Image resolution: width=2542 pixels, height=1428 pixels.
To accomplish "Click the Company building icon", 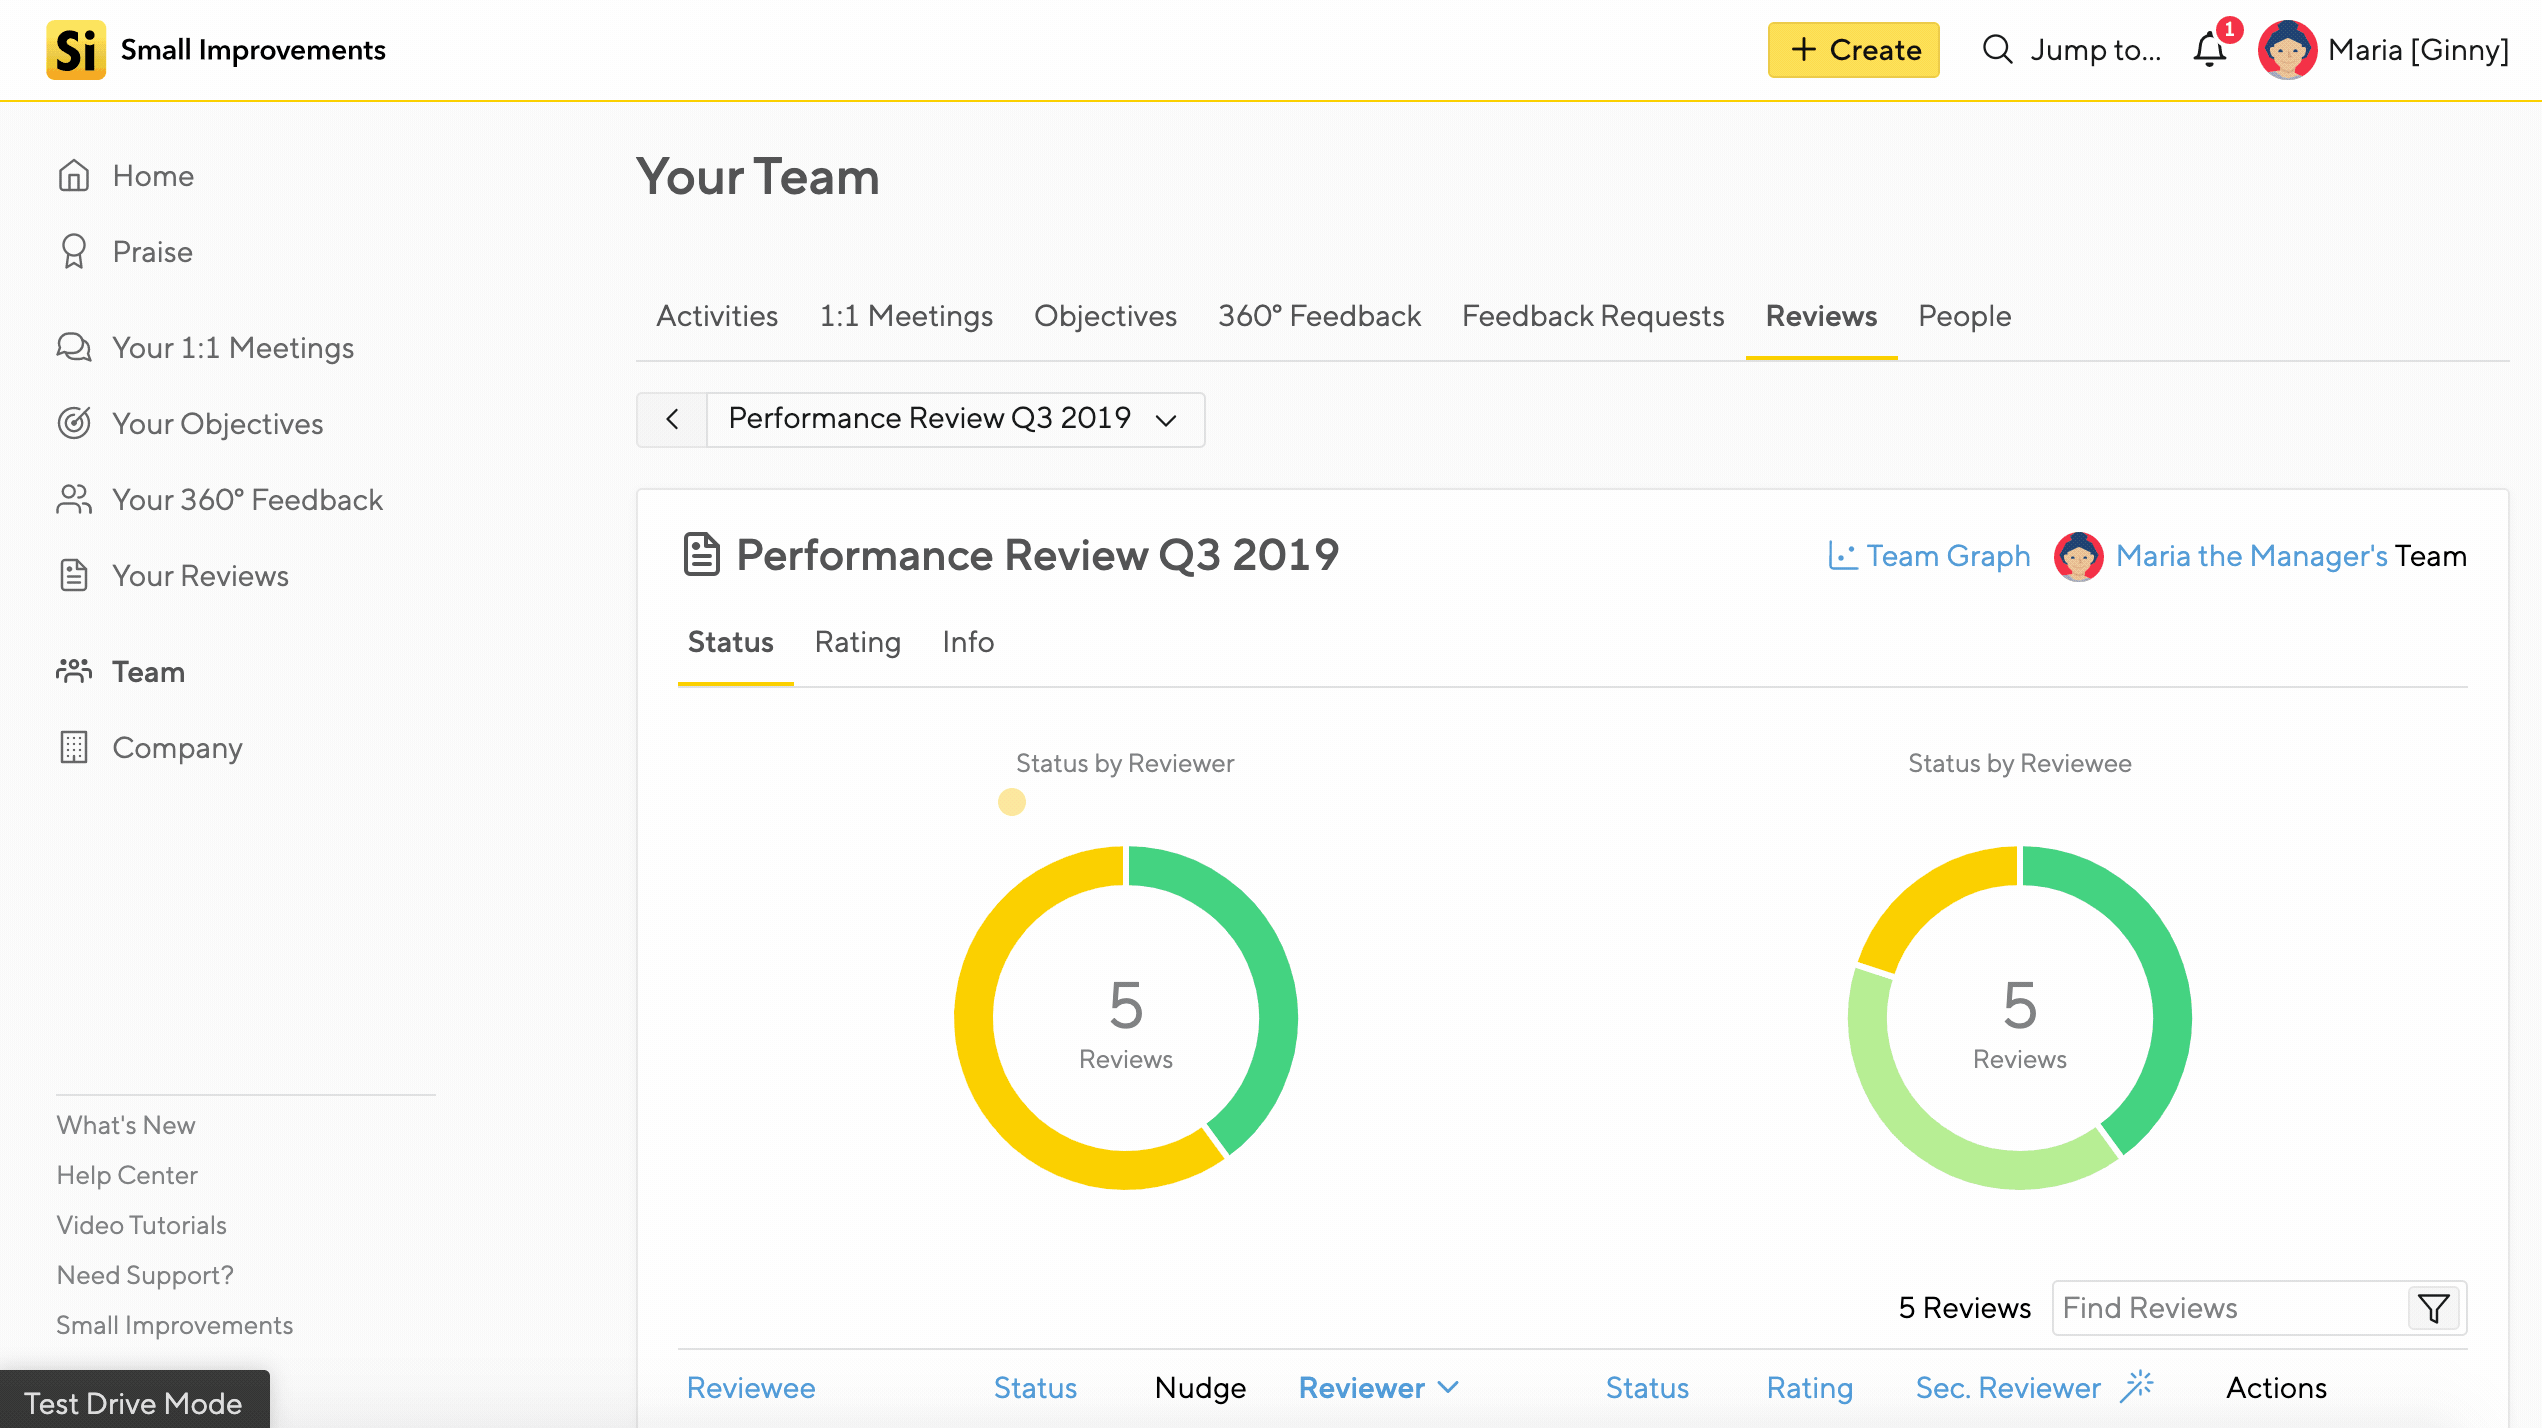I will tap(74, 747).
